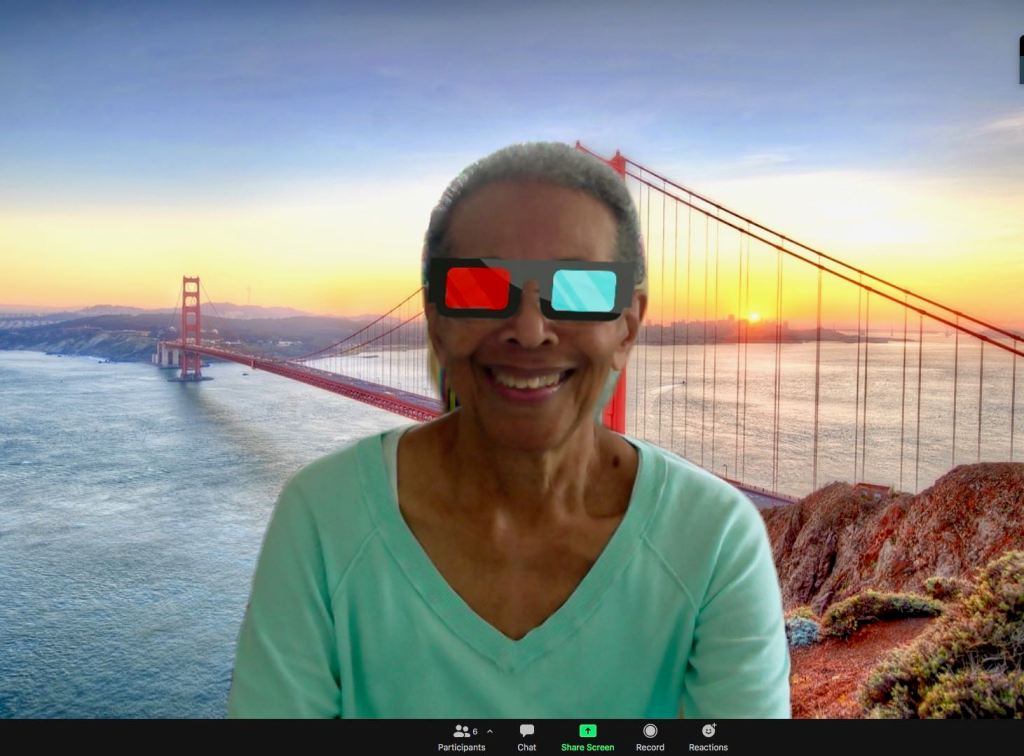Click the green Share Screen label
The height and width of the screenshot is (756, 1024).
point(587,747)
